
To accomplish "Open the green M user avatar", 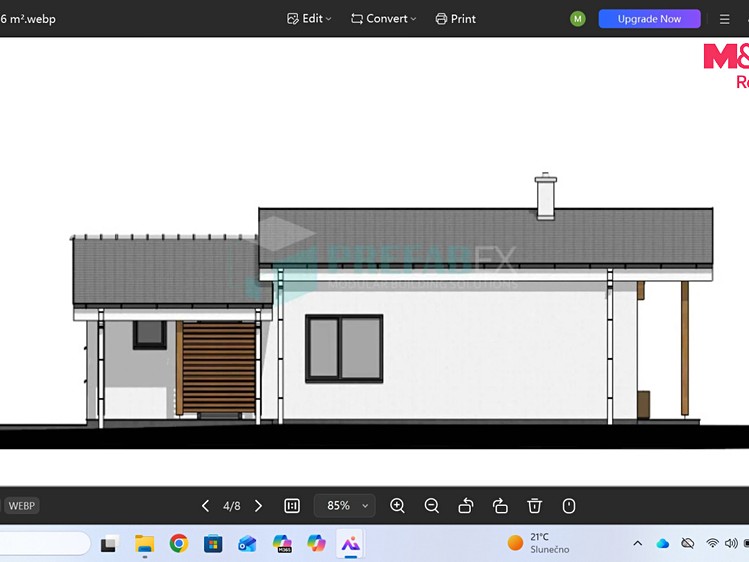I will pyautogui.click(x=578, y=19).
